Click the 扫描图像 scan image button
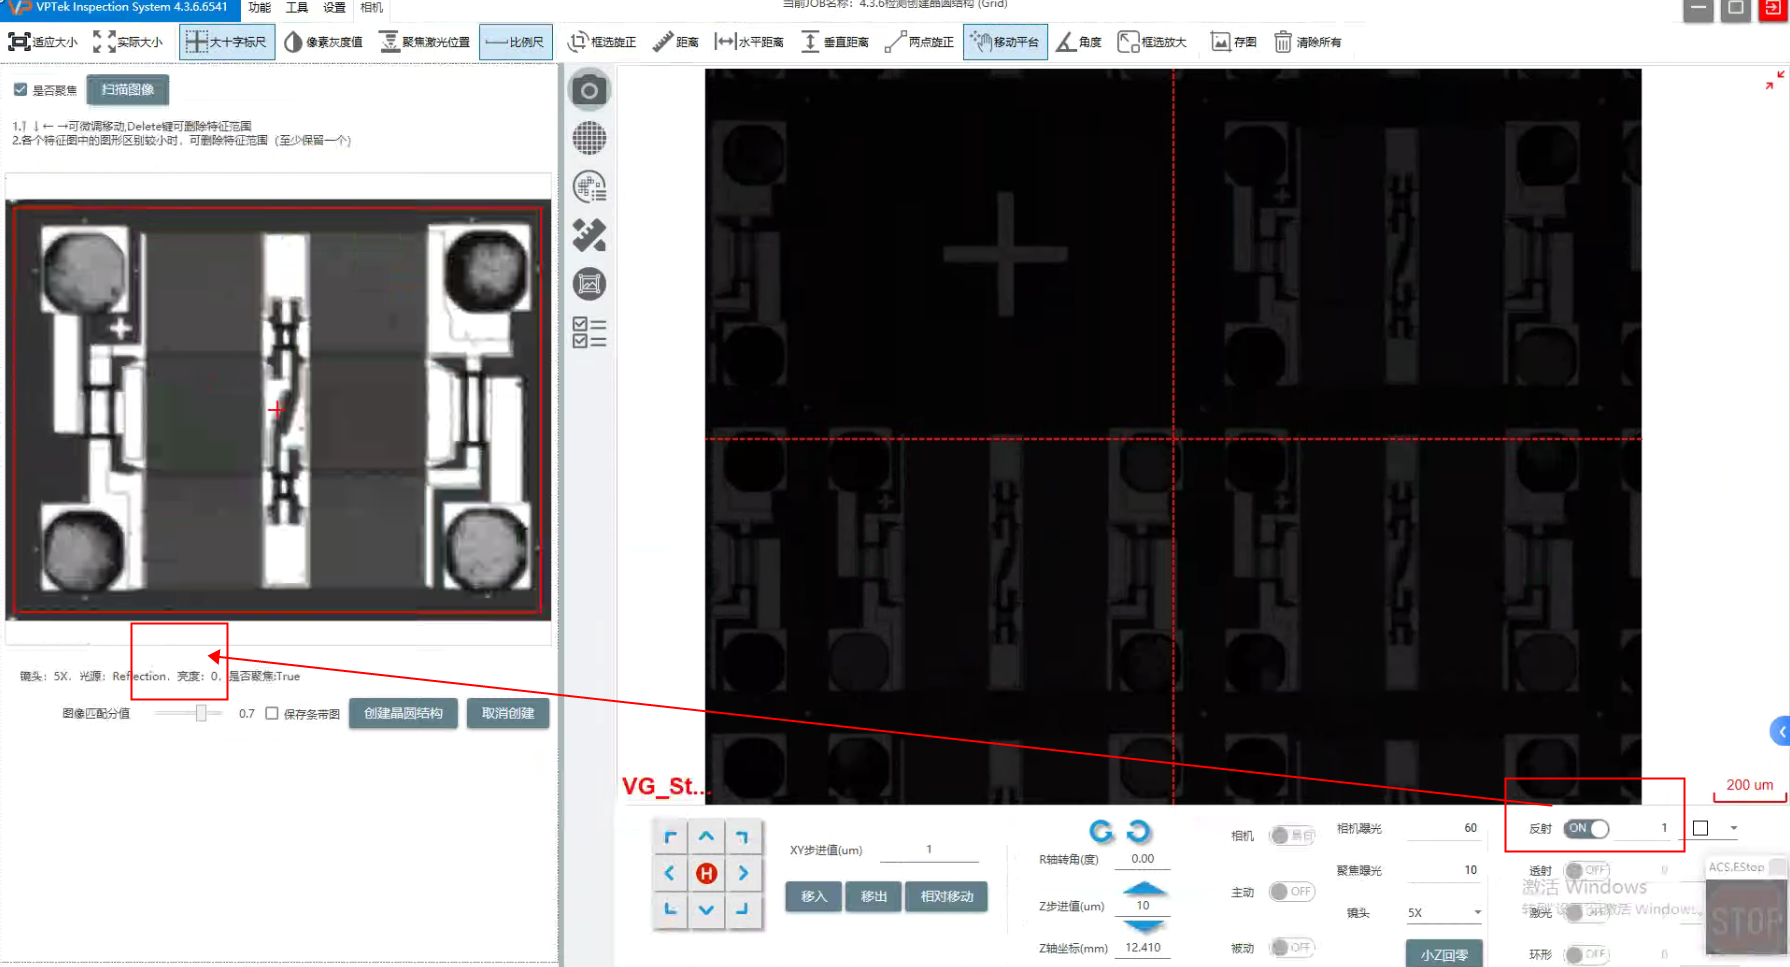Viewport: 1790px width, 967px height. [128, 89]
